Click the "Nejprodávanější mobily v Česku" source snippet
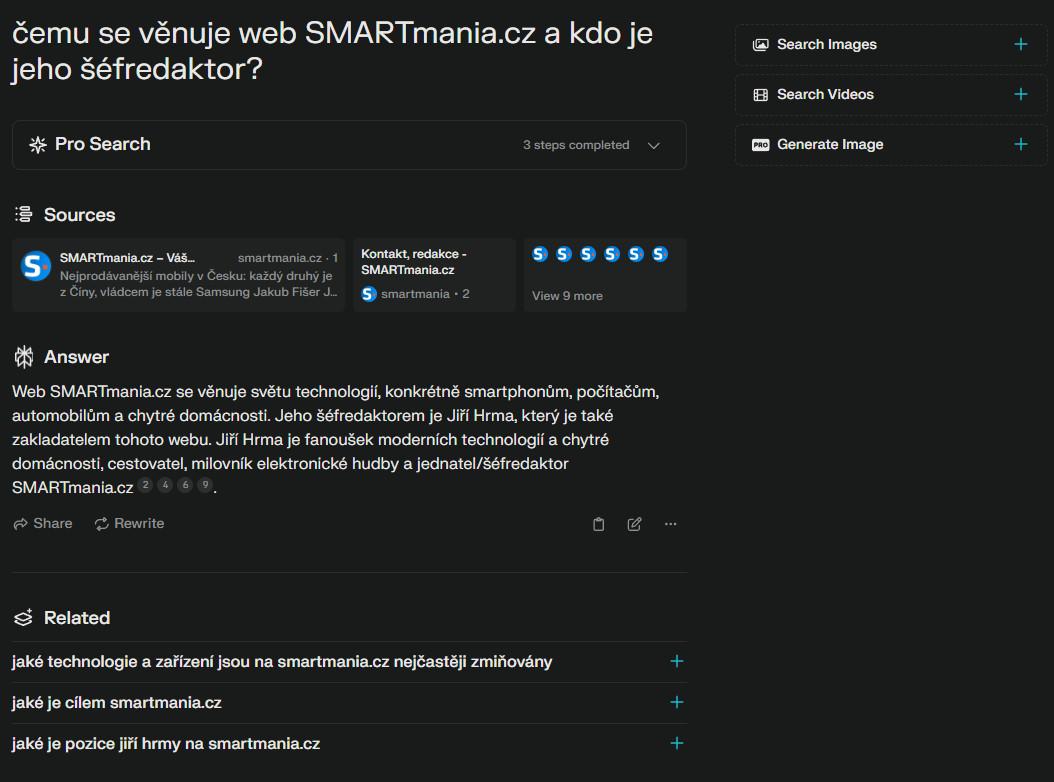Image resolution: width=1054 pixels, height=782 pixels. tap(198, 284)
